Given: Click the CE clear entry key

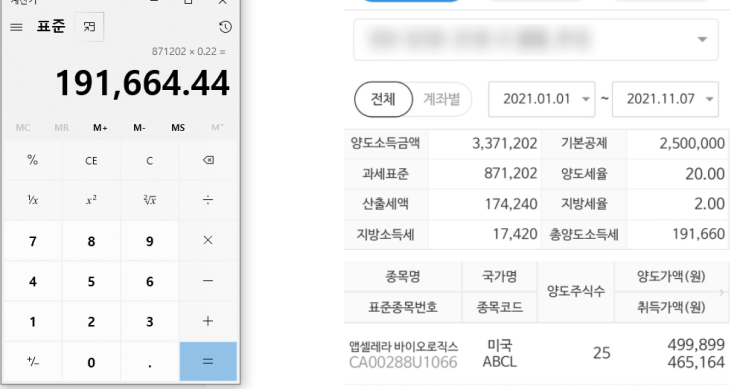Looking at the screenshot, I should pos(91,160).
